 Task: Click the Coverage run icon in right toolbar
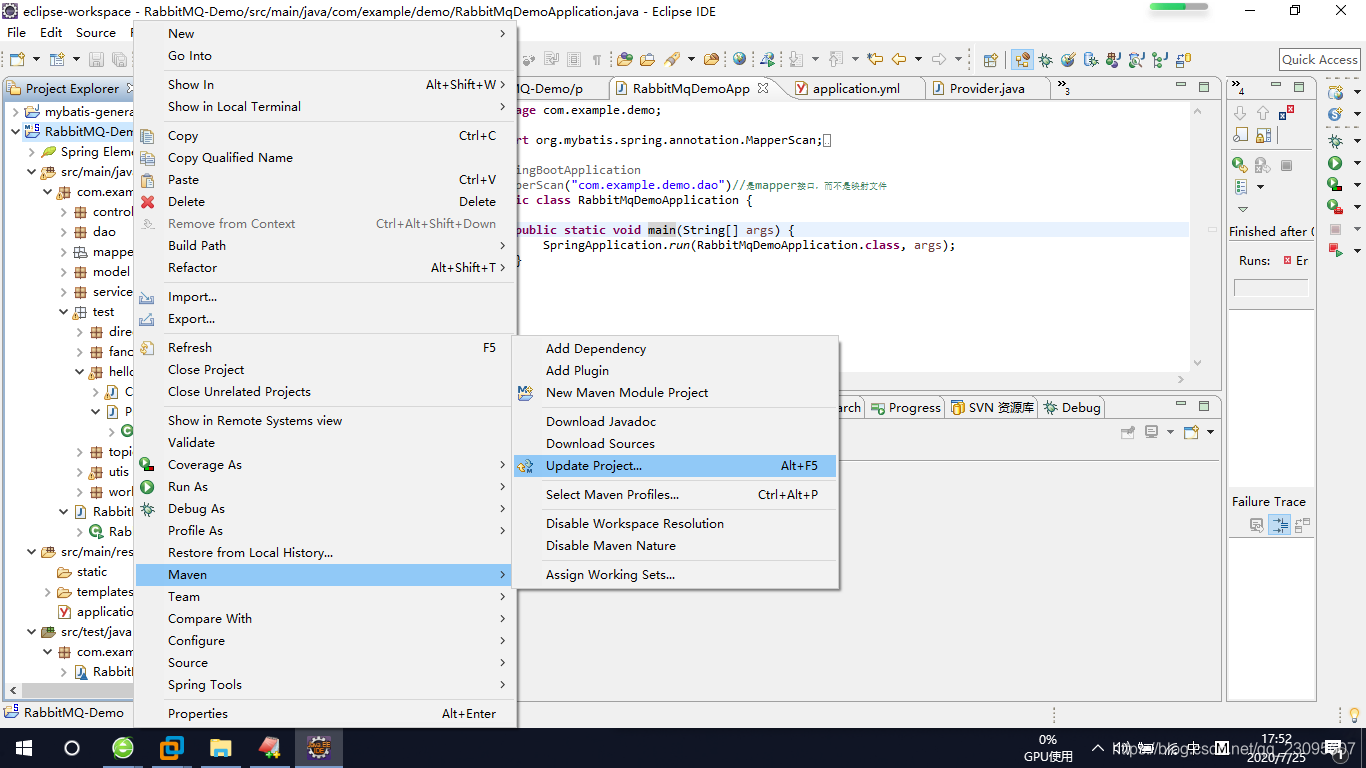click(1335, 184)
